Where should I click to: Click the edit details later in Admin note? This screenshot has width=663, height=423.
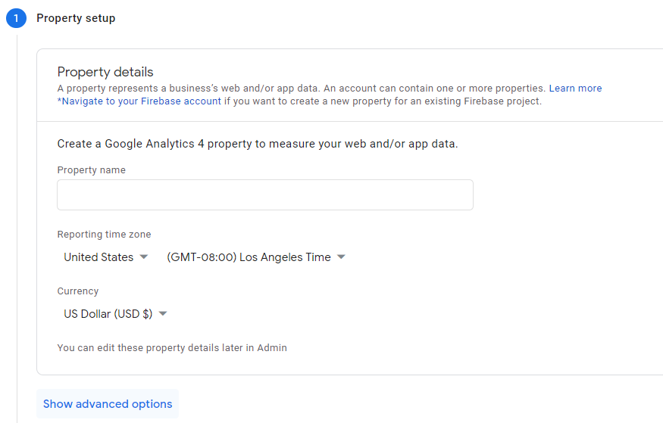pos(172,348)
